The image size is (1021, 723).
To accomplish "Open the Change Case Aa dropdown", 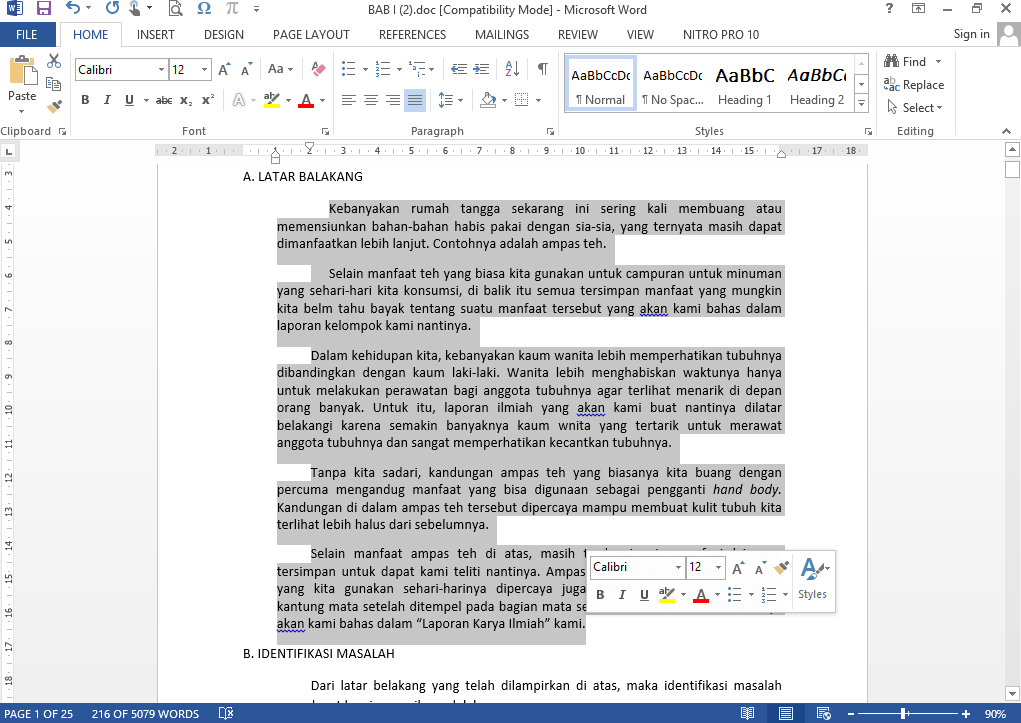I will [x=281, y=69].
